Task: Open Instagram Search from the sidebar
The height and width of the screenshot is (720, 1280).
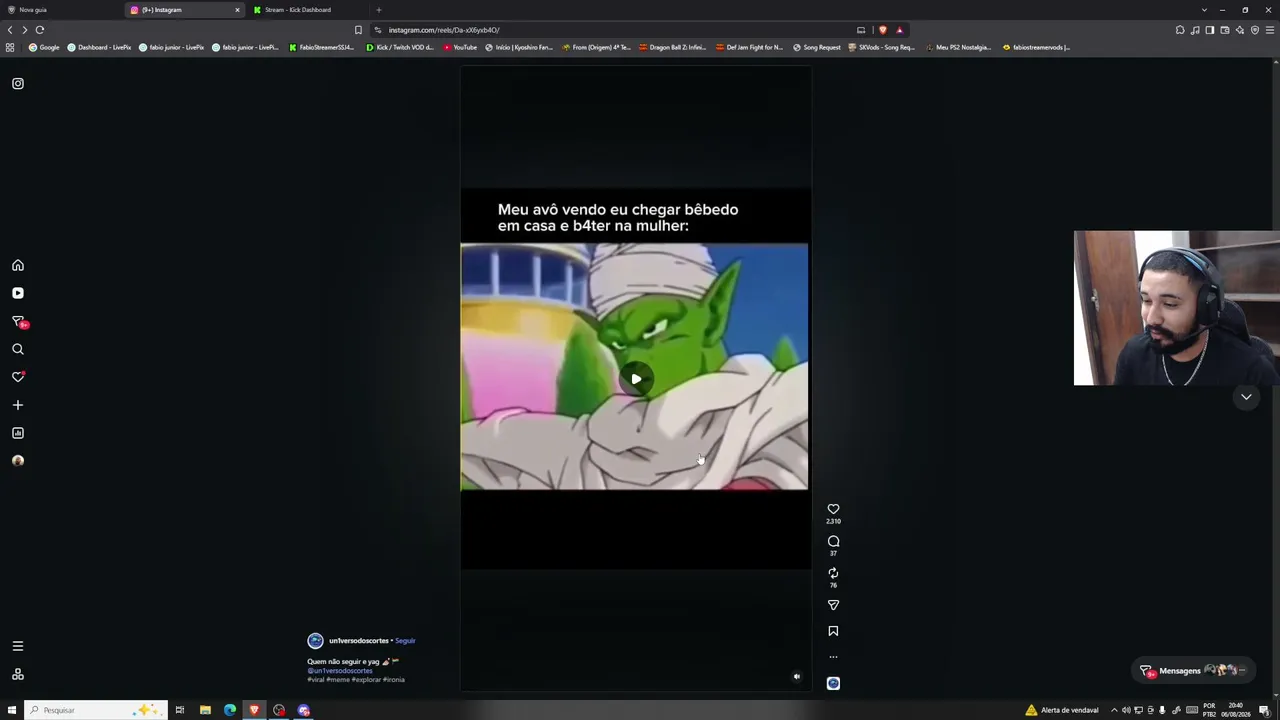Action: coord(18,349)
